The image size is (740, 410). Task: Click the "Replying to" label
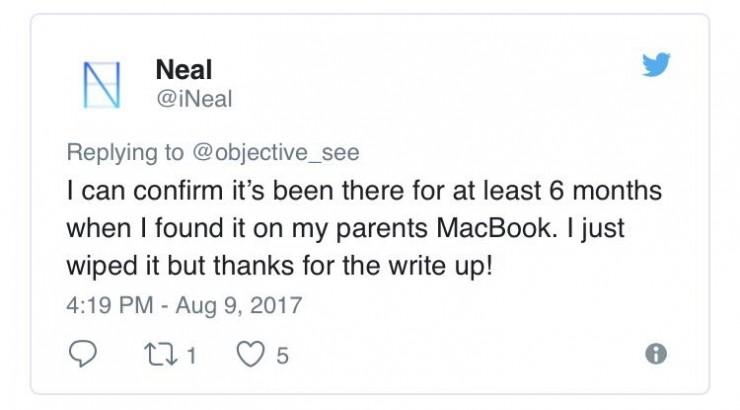pyautogui.click(x=124, y=153)
